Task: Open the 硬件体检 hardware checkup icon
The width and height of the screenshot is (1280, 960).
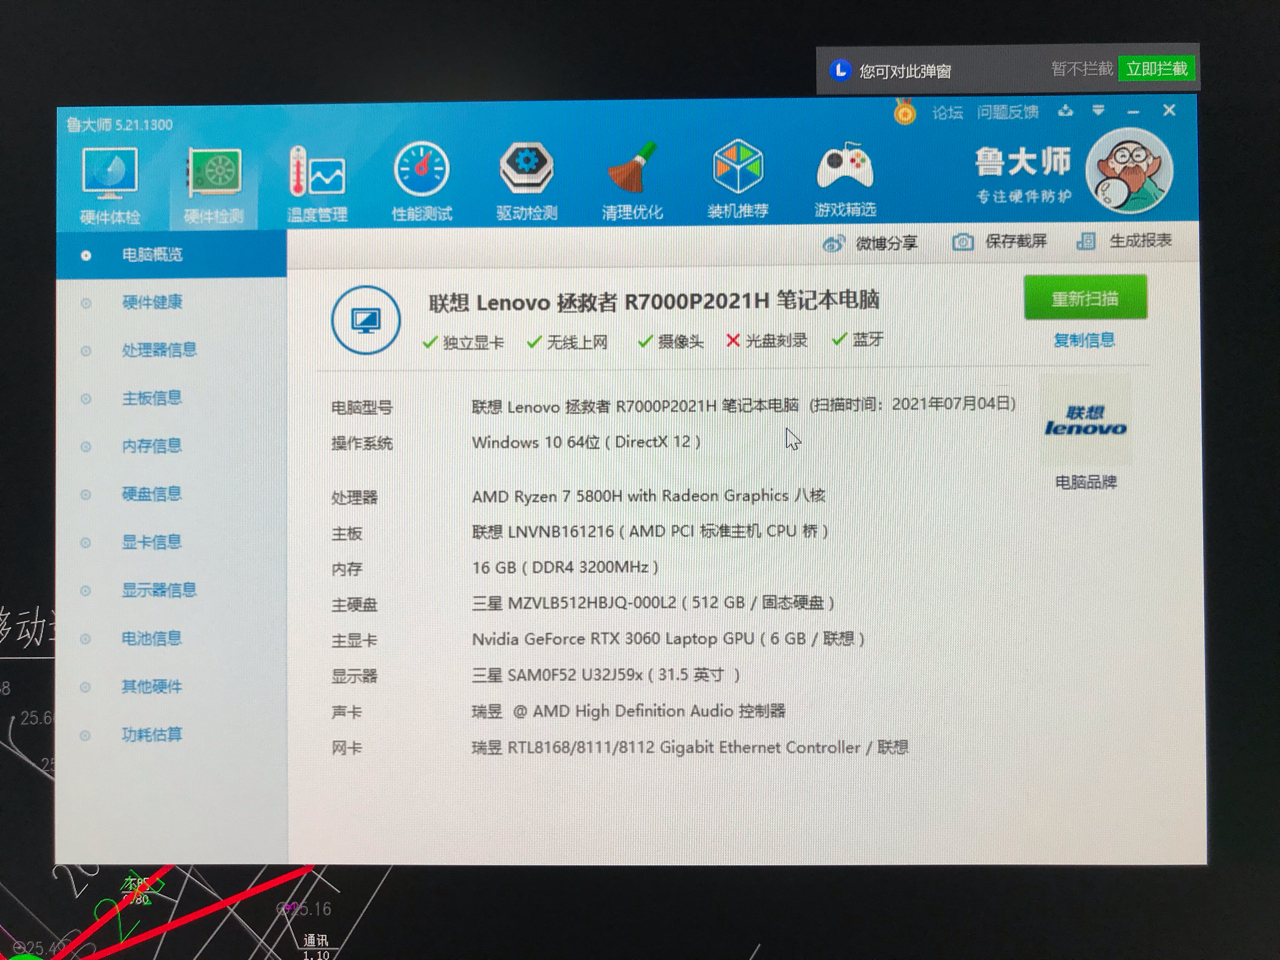Action: coord(110,184)
